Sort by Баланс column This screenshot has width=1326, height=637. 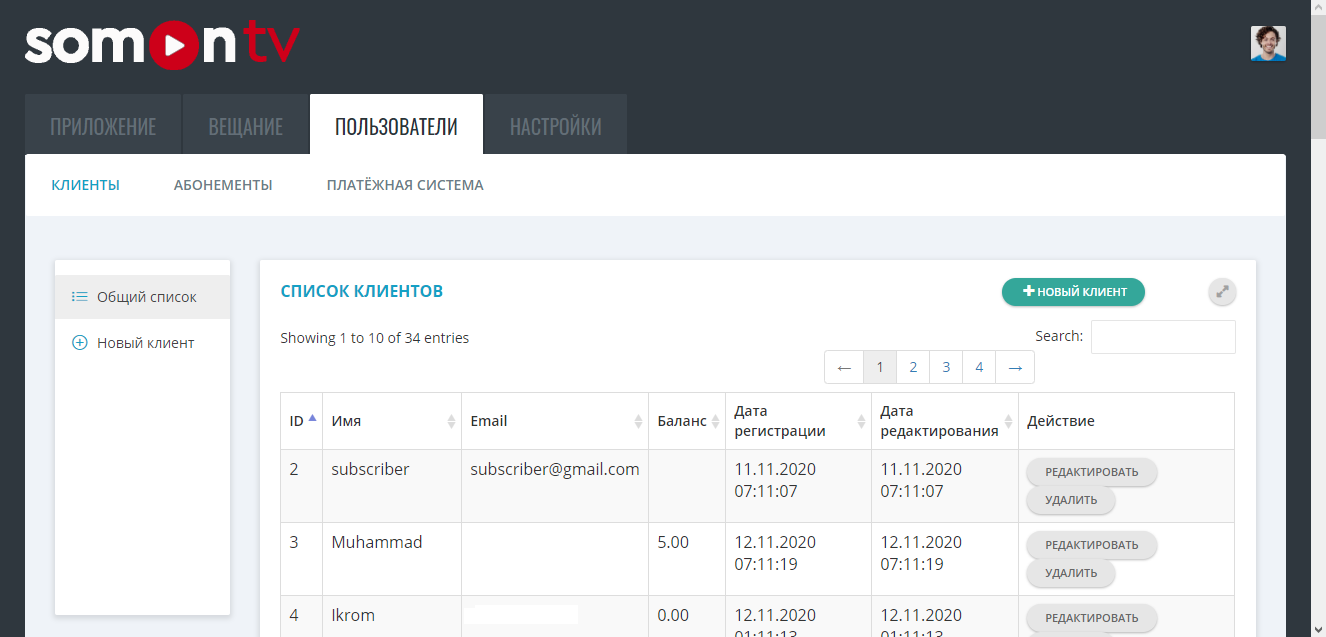point(686,421)
